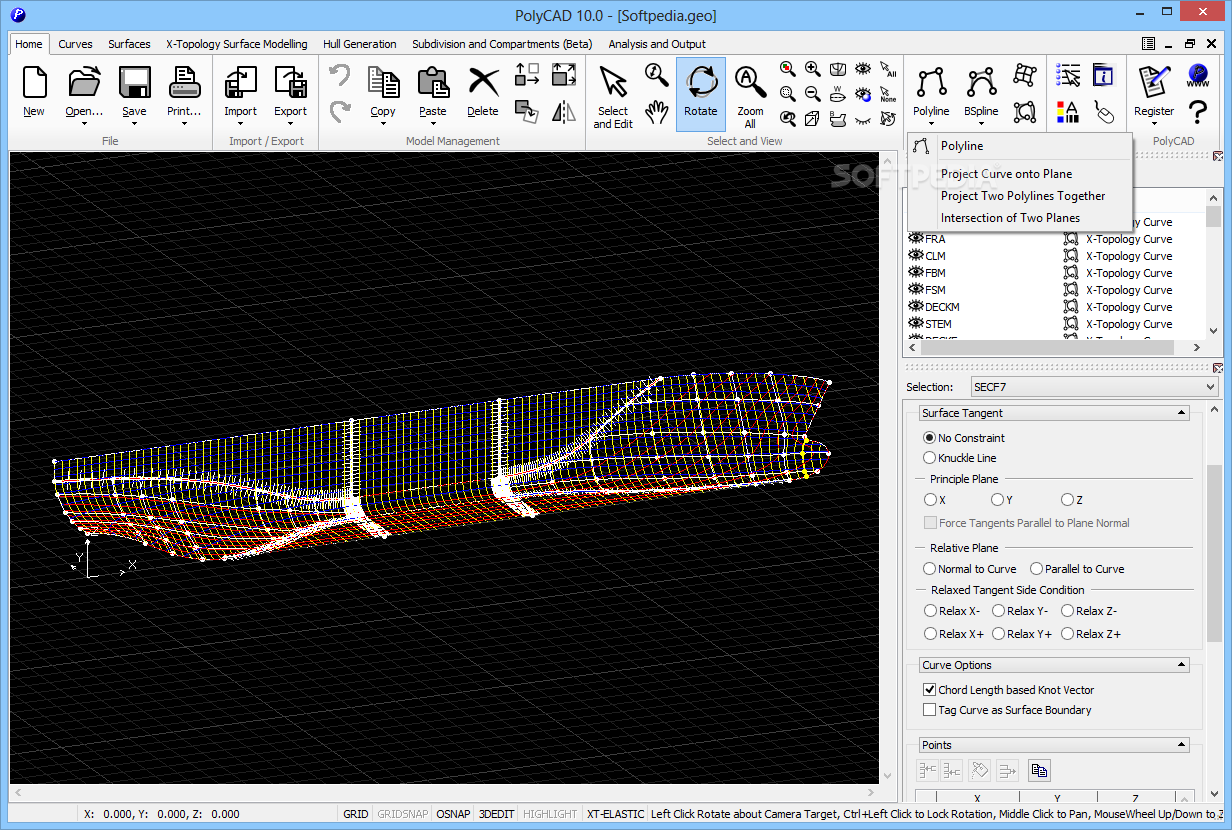Choose Project Two Polylines Together
1232x830 pixels.
1020,196
